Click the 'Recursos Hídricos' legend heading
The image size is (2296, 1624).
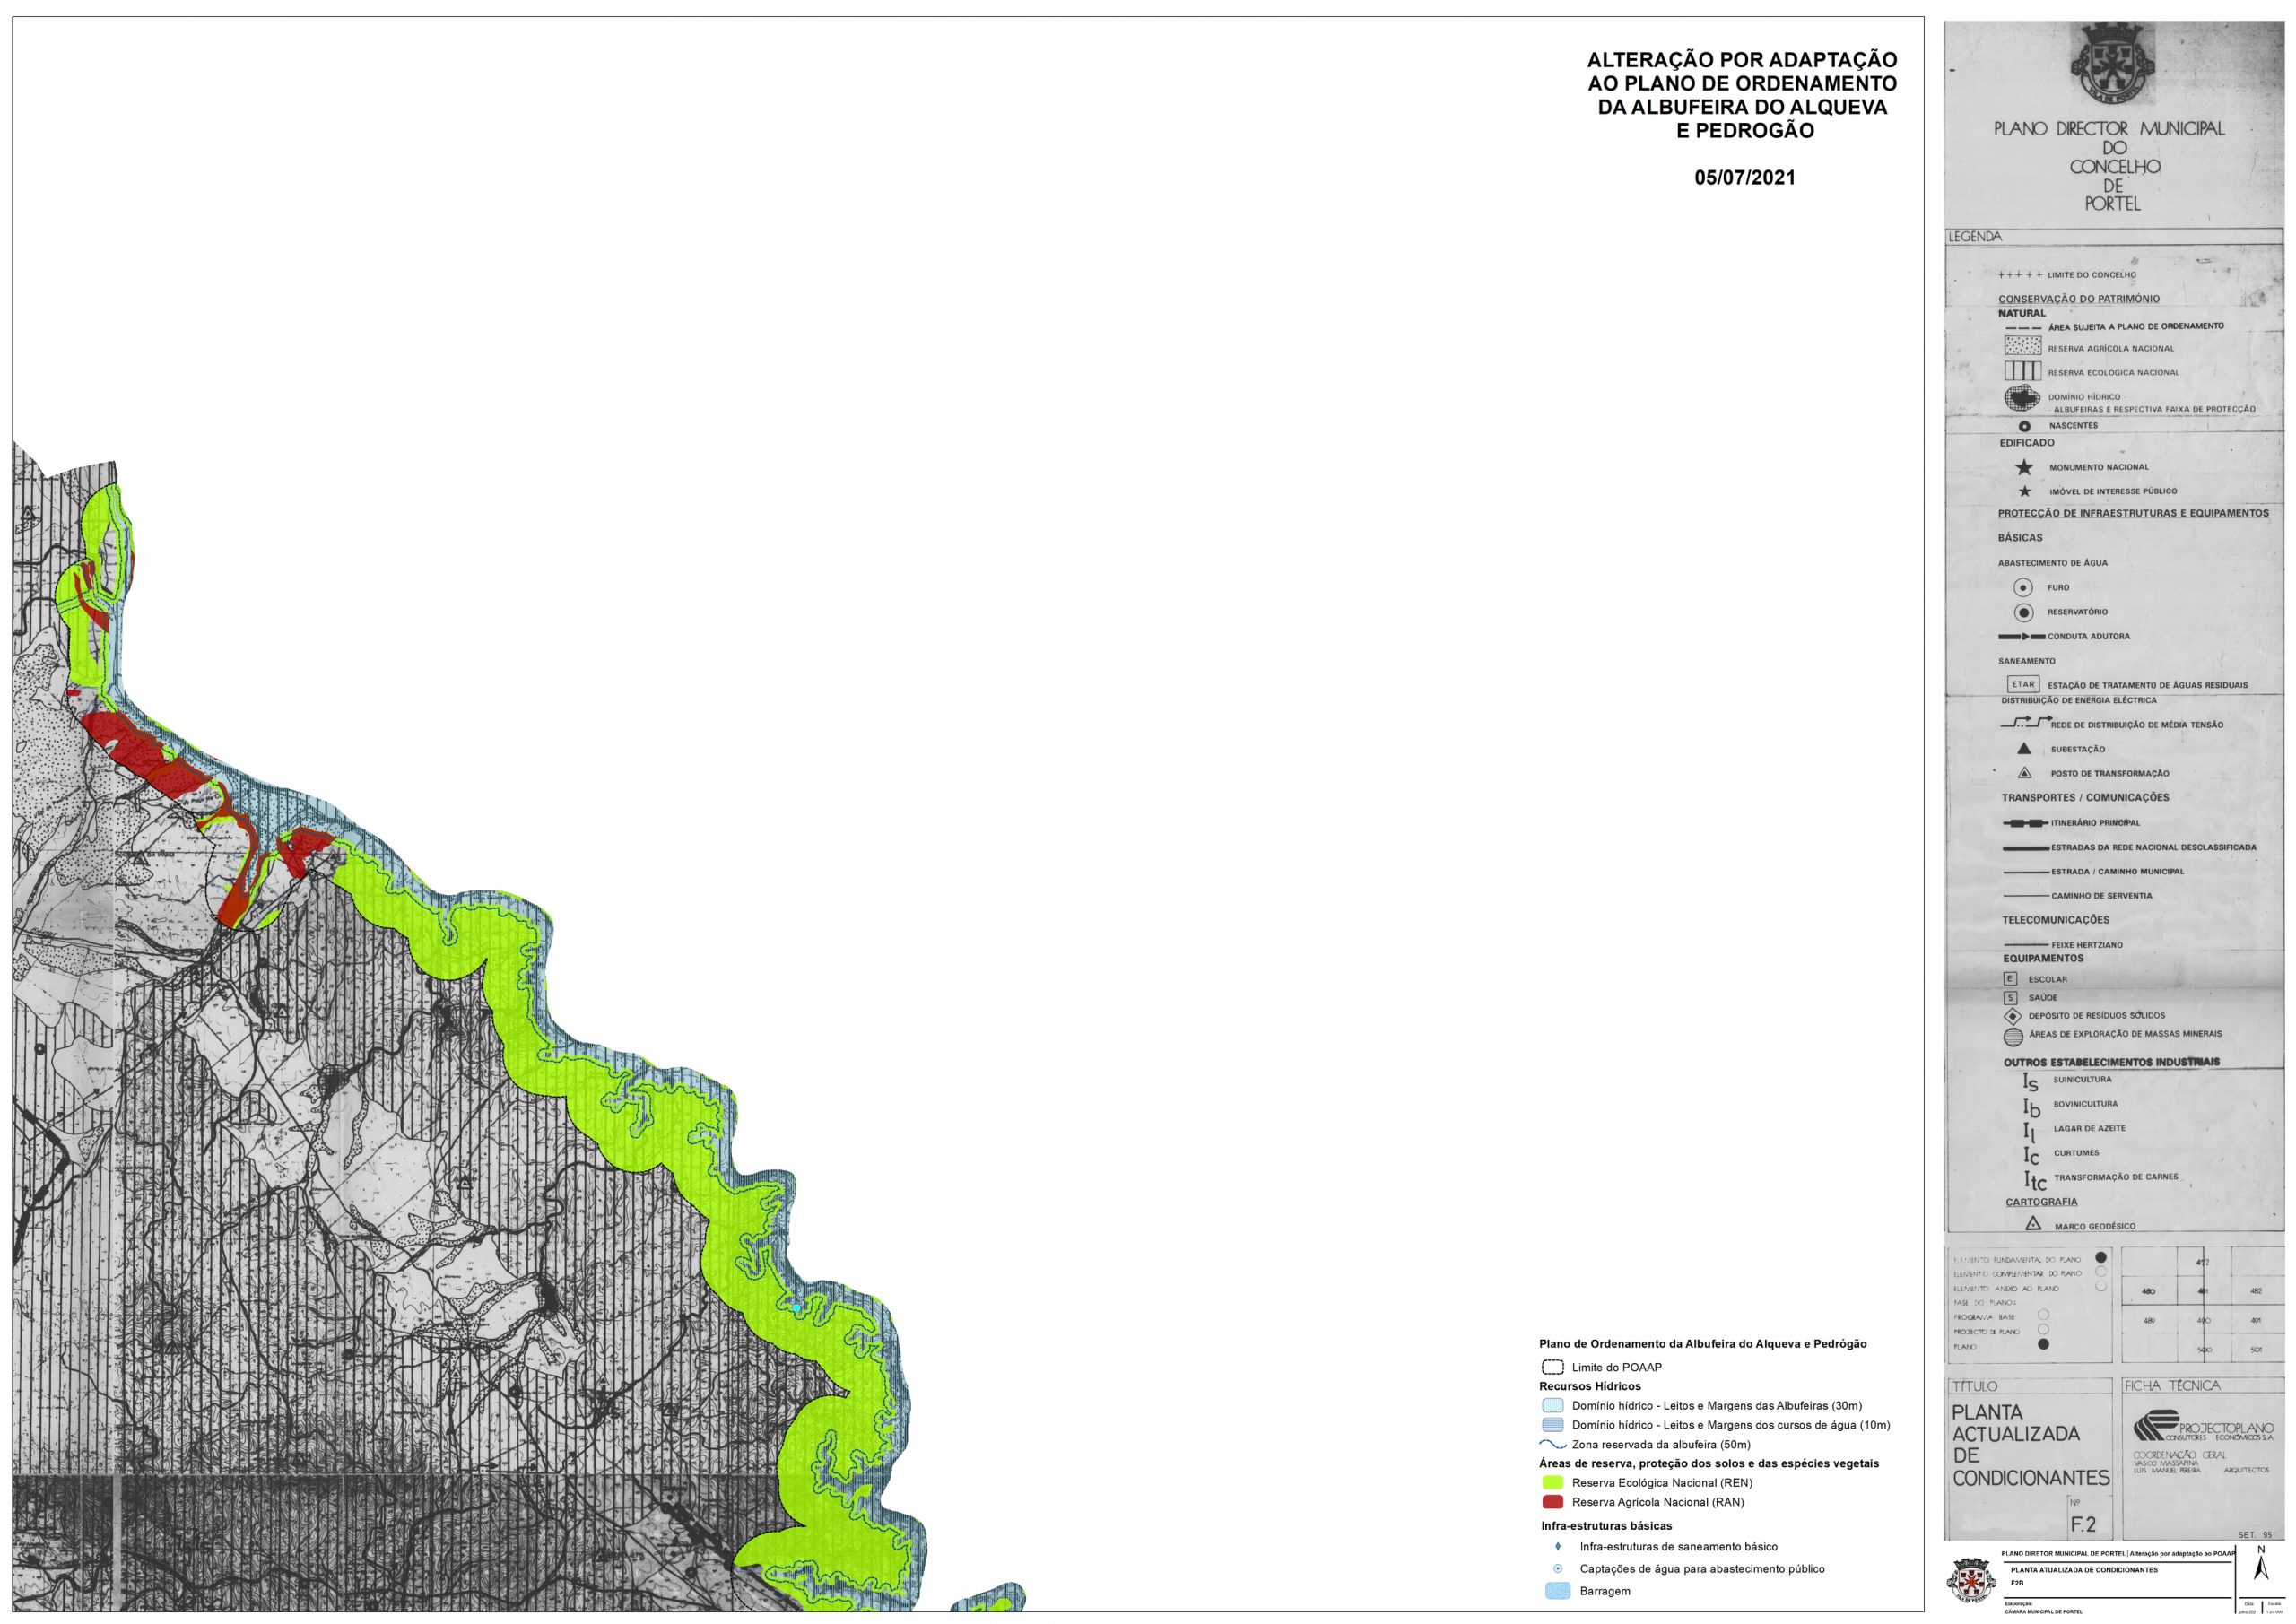[x=1590, y=1387]
